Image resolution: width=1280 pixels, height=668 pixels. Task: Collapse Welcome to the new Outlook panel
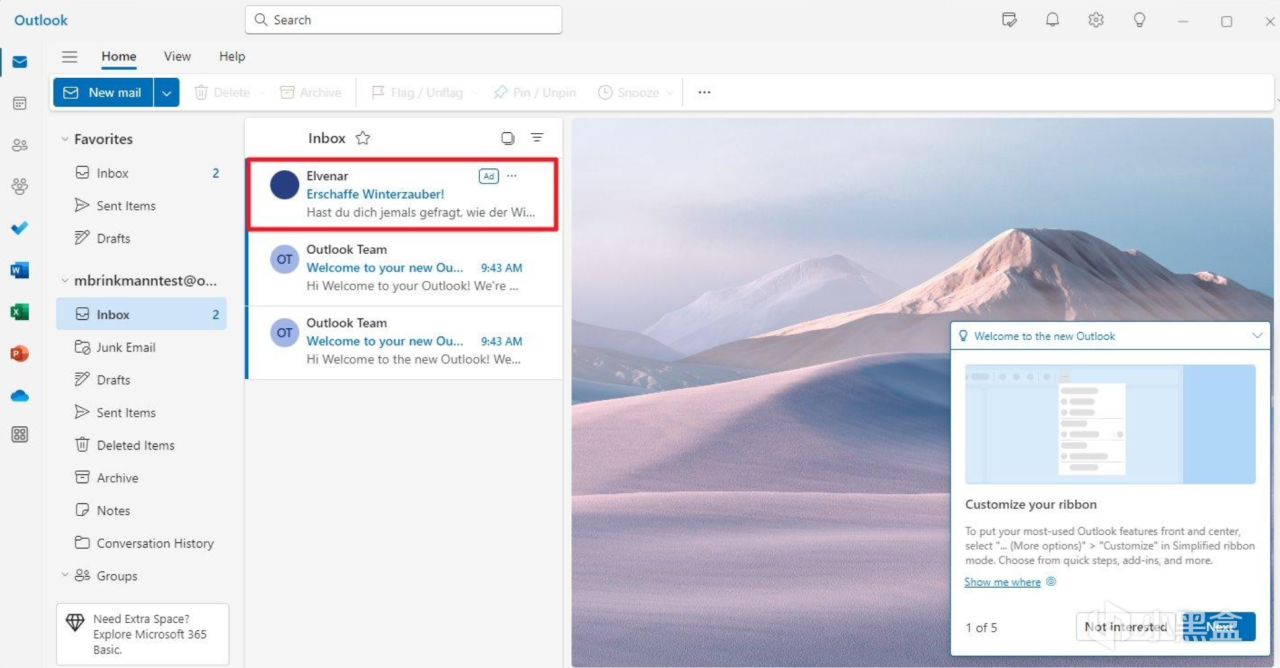[1258, 336]
